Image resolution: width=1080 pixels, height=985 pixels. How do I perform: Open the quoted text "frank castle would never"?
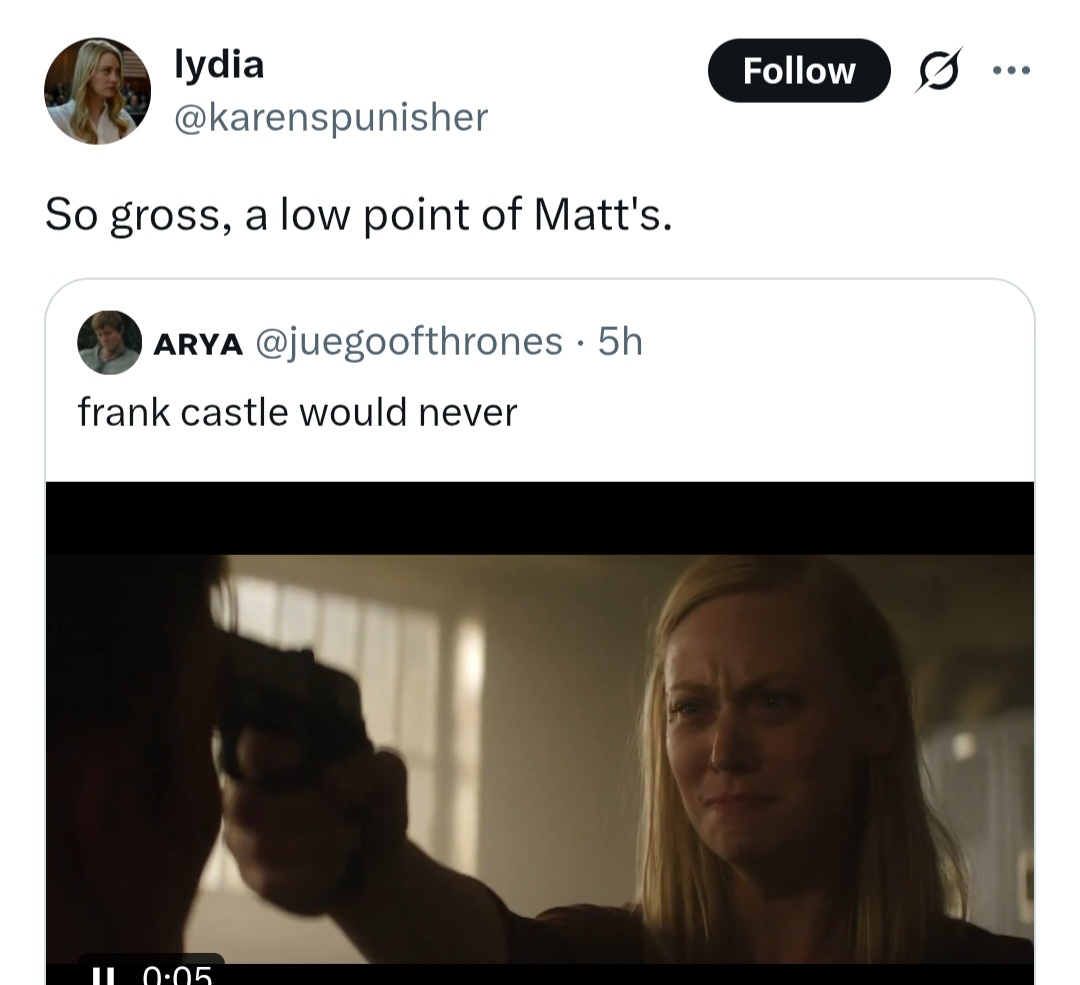(297, 413)
